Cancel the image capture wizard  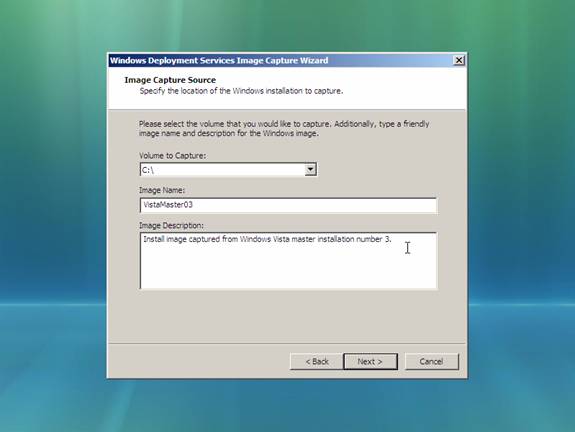(x=432, y=362)
